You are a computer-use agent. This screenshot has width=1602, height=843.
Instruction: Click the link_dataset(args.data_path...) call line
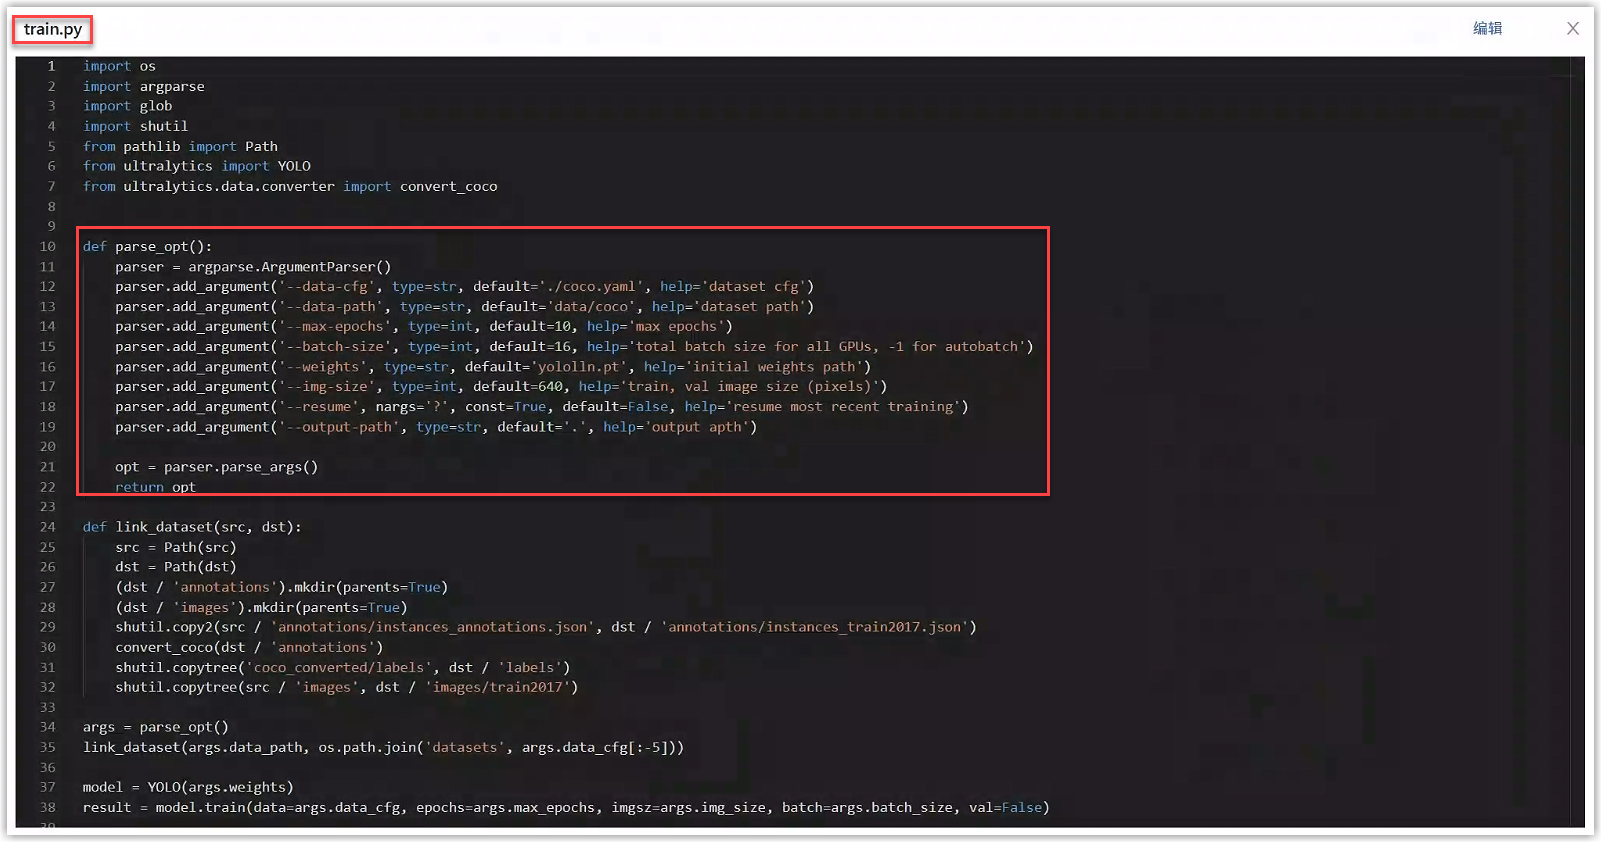click(383, 747)
